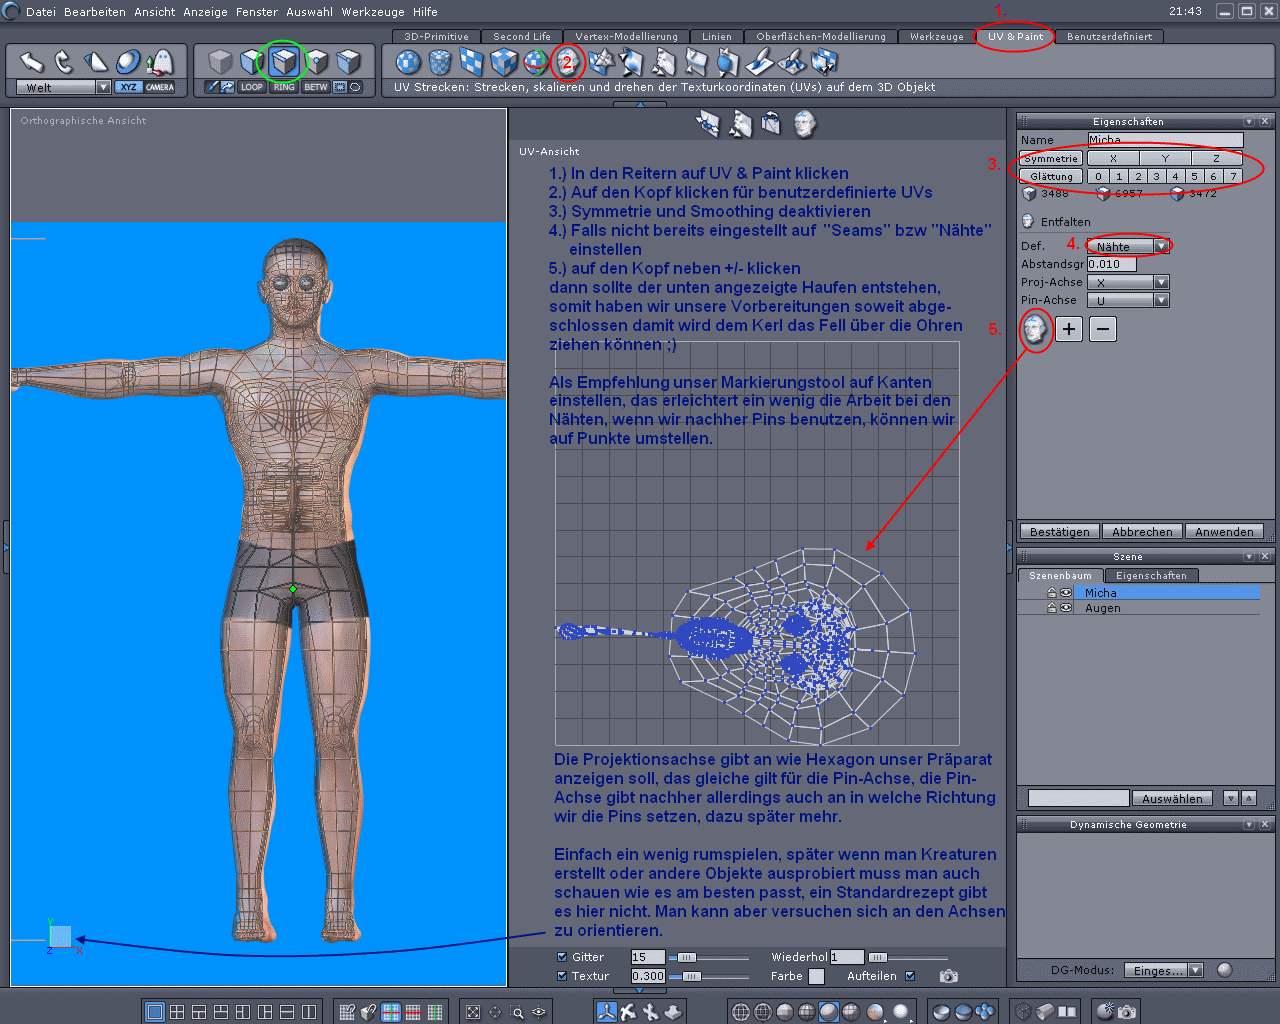Viewport: 1280px width, 1024px height.
Task: Select Augen in the scene tree
Action: click(x=1102, y=608)
